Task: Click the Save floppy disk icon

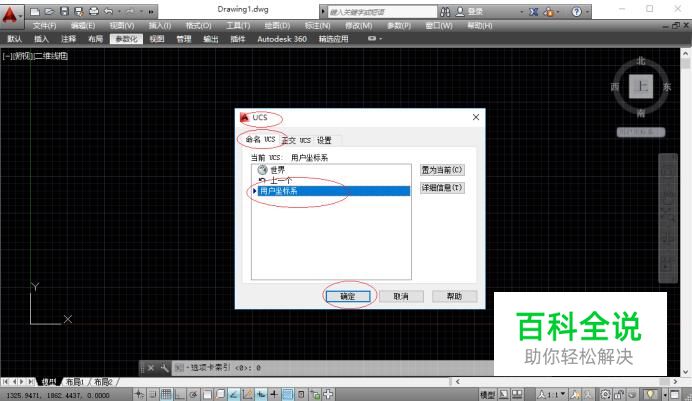Action: pos(64,11)
